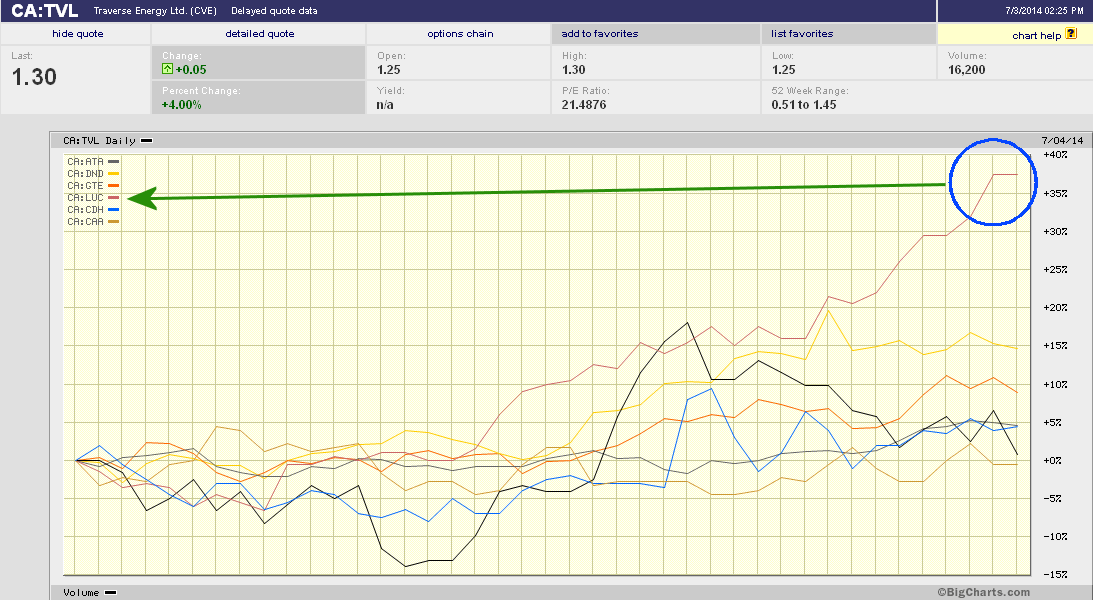Click the CA:CAA tan legend swatch
The width and height of the screenshot is (1093, 600).
(114, 222)
